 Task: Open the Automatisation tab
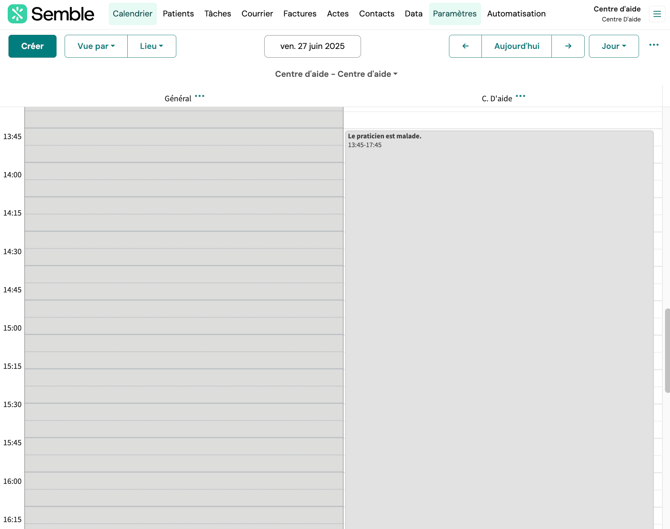click(516, 14)
